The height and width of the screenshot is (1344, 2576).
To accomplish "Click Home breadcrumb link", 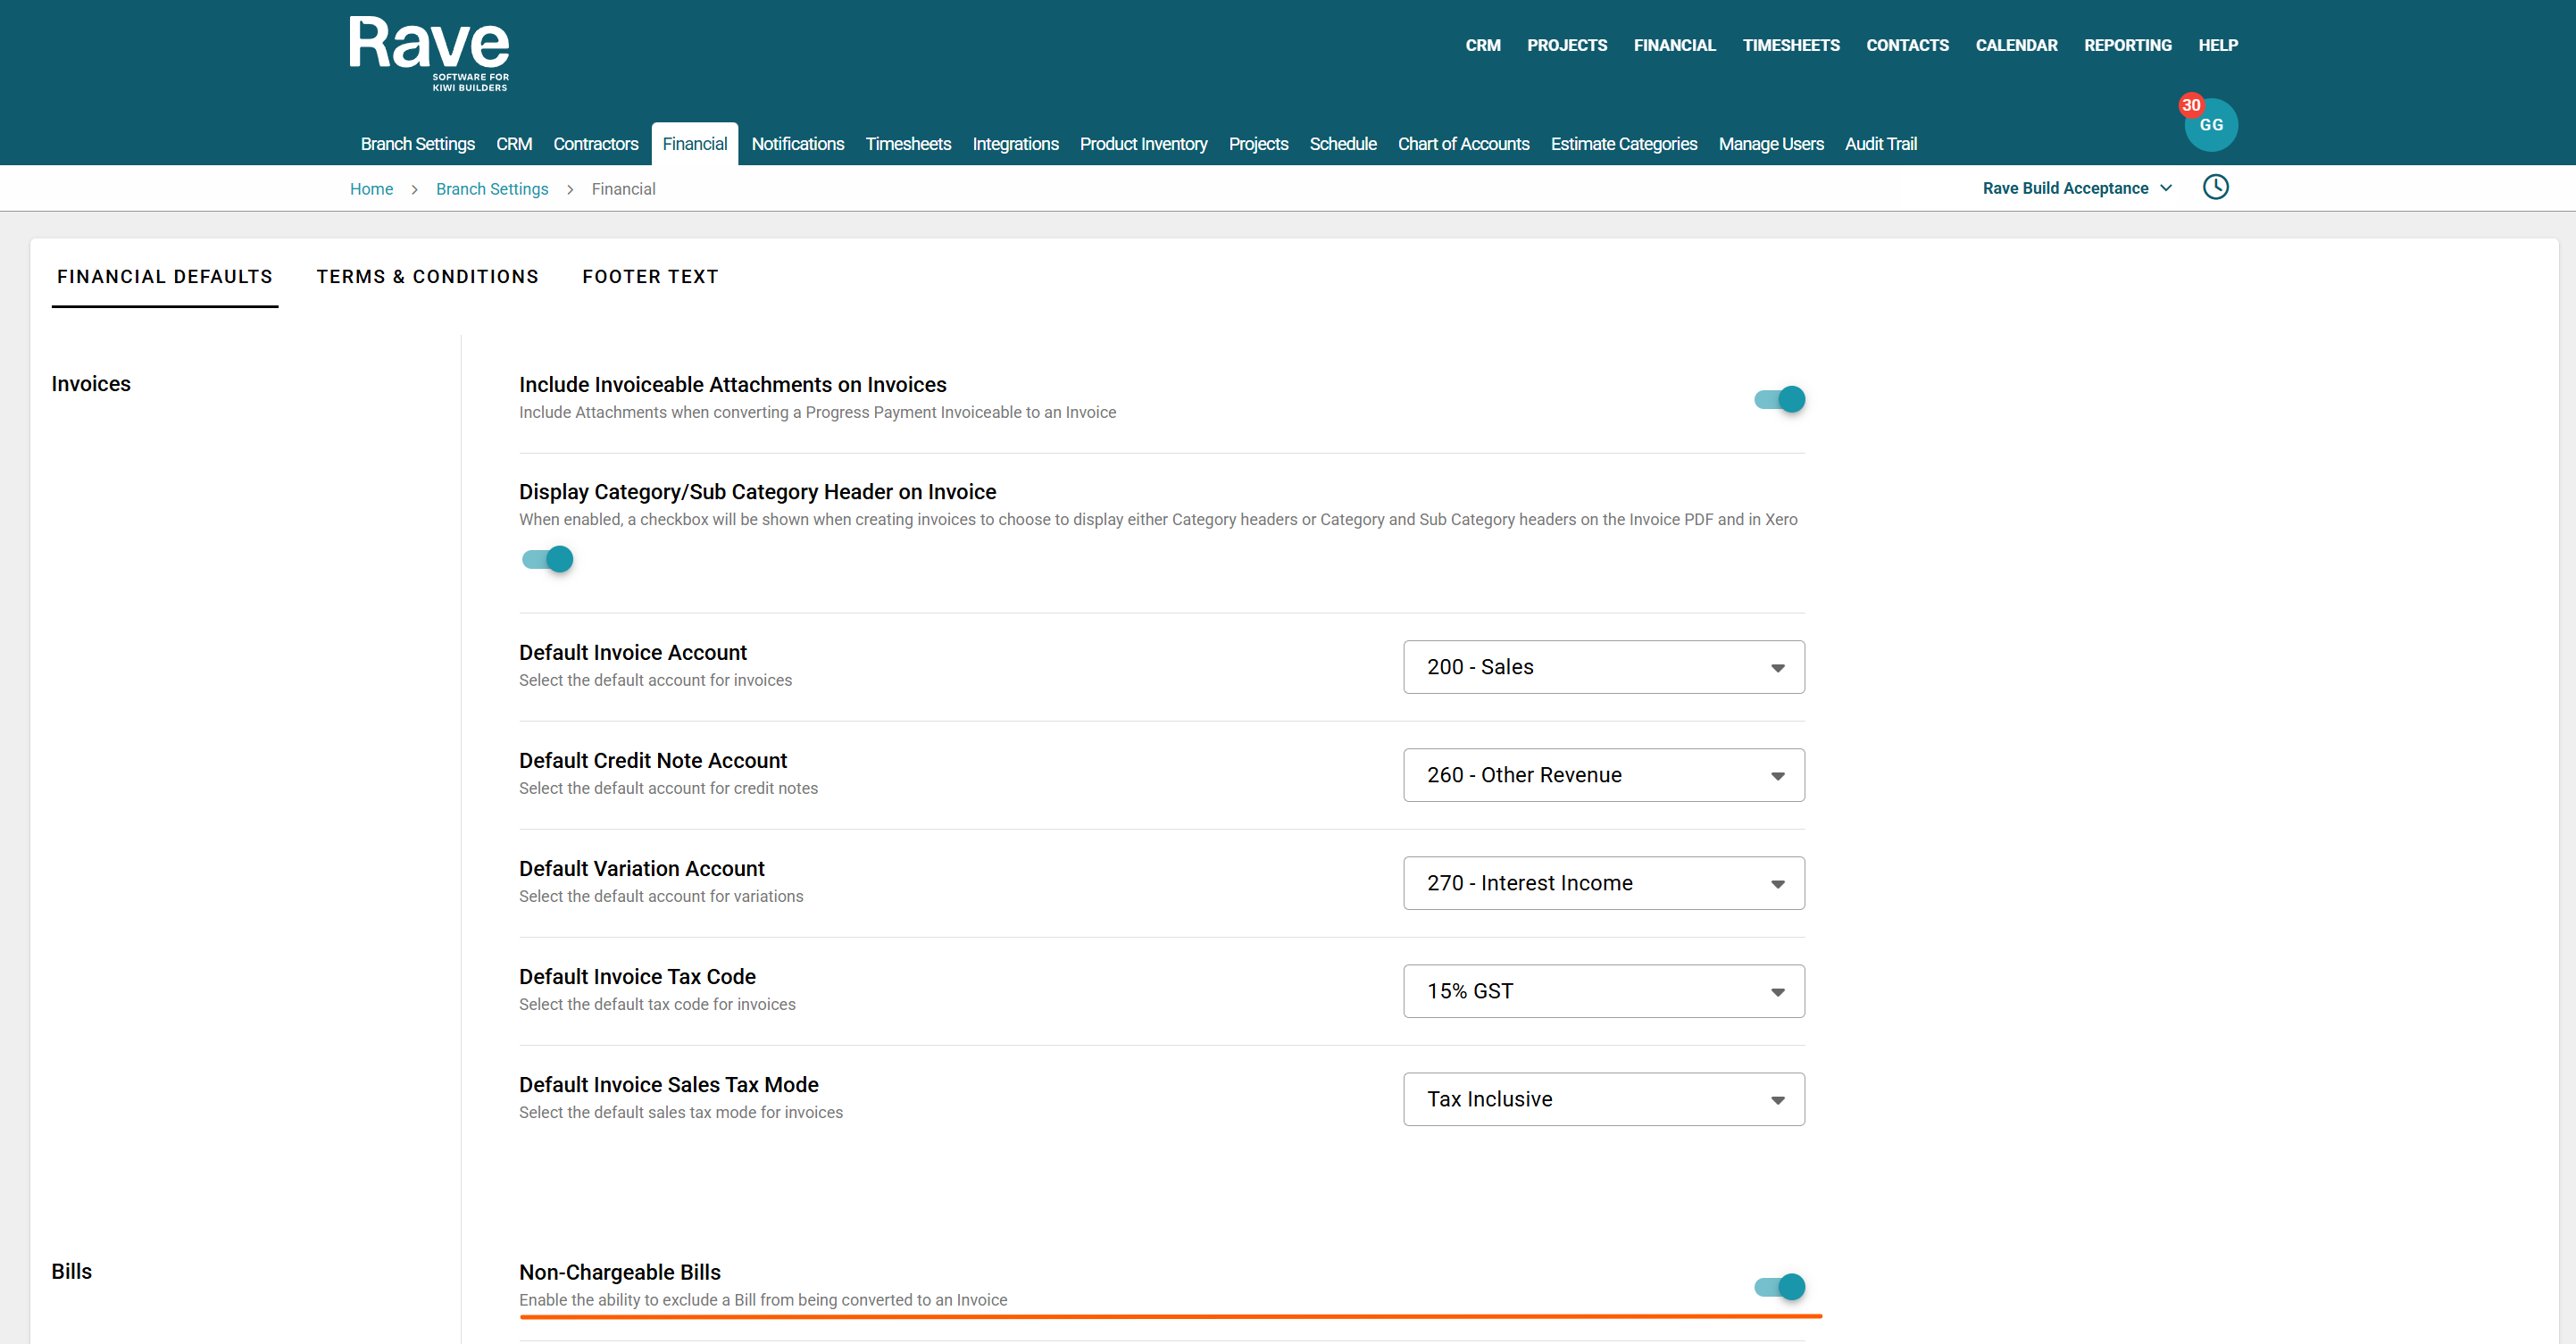I will point(371,189).
